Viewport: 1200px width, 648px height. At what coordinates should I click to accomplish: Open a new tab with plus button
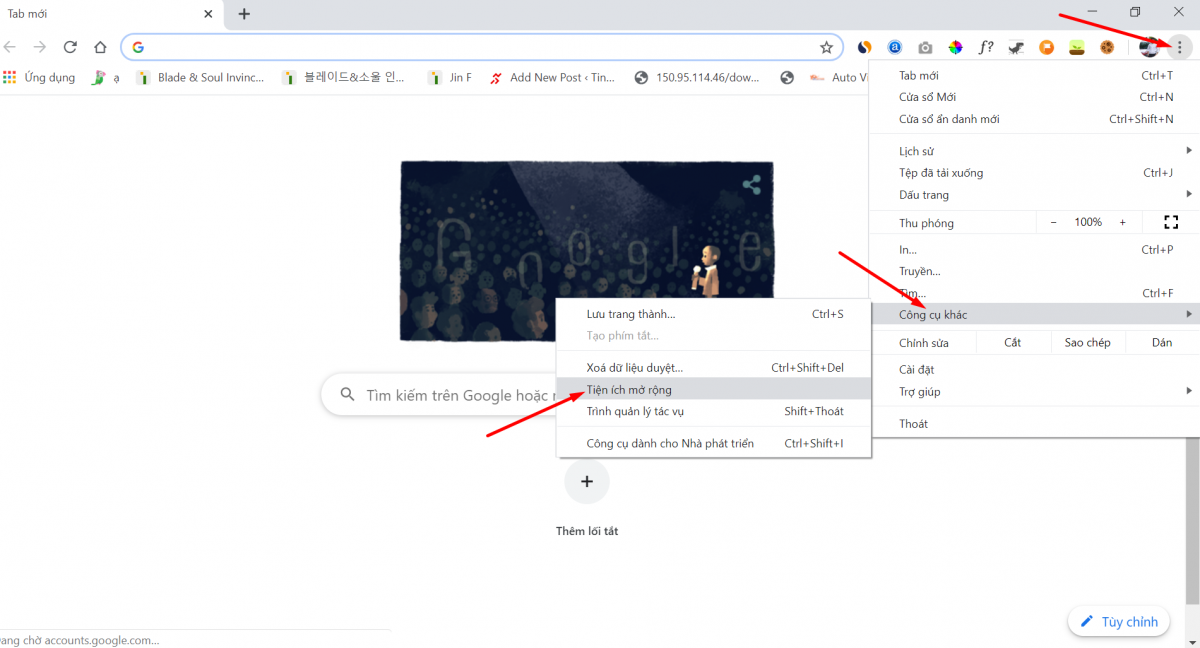[244, 14]
